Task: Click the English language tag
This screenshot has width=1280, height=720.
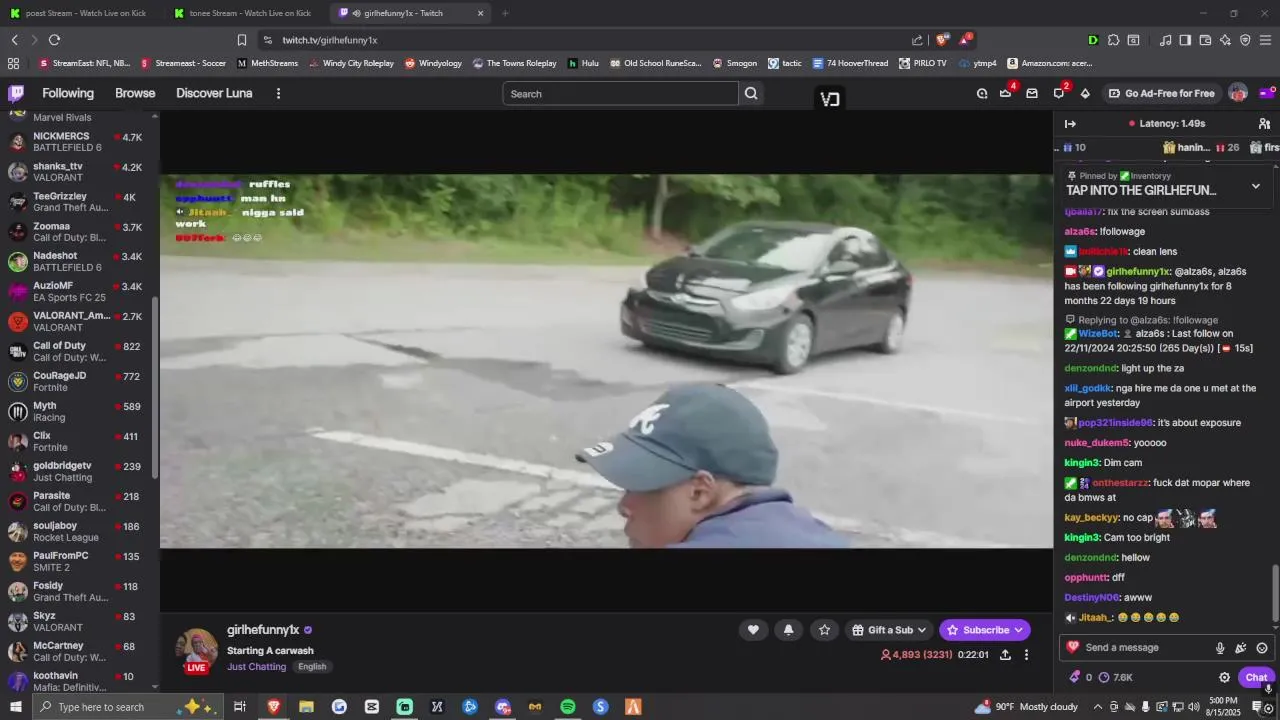Action: (312, 666)
